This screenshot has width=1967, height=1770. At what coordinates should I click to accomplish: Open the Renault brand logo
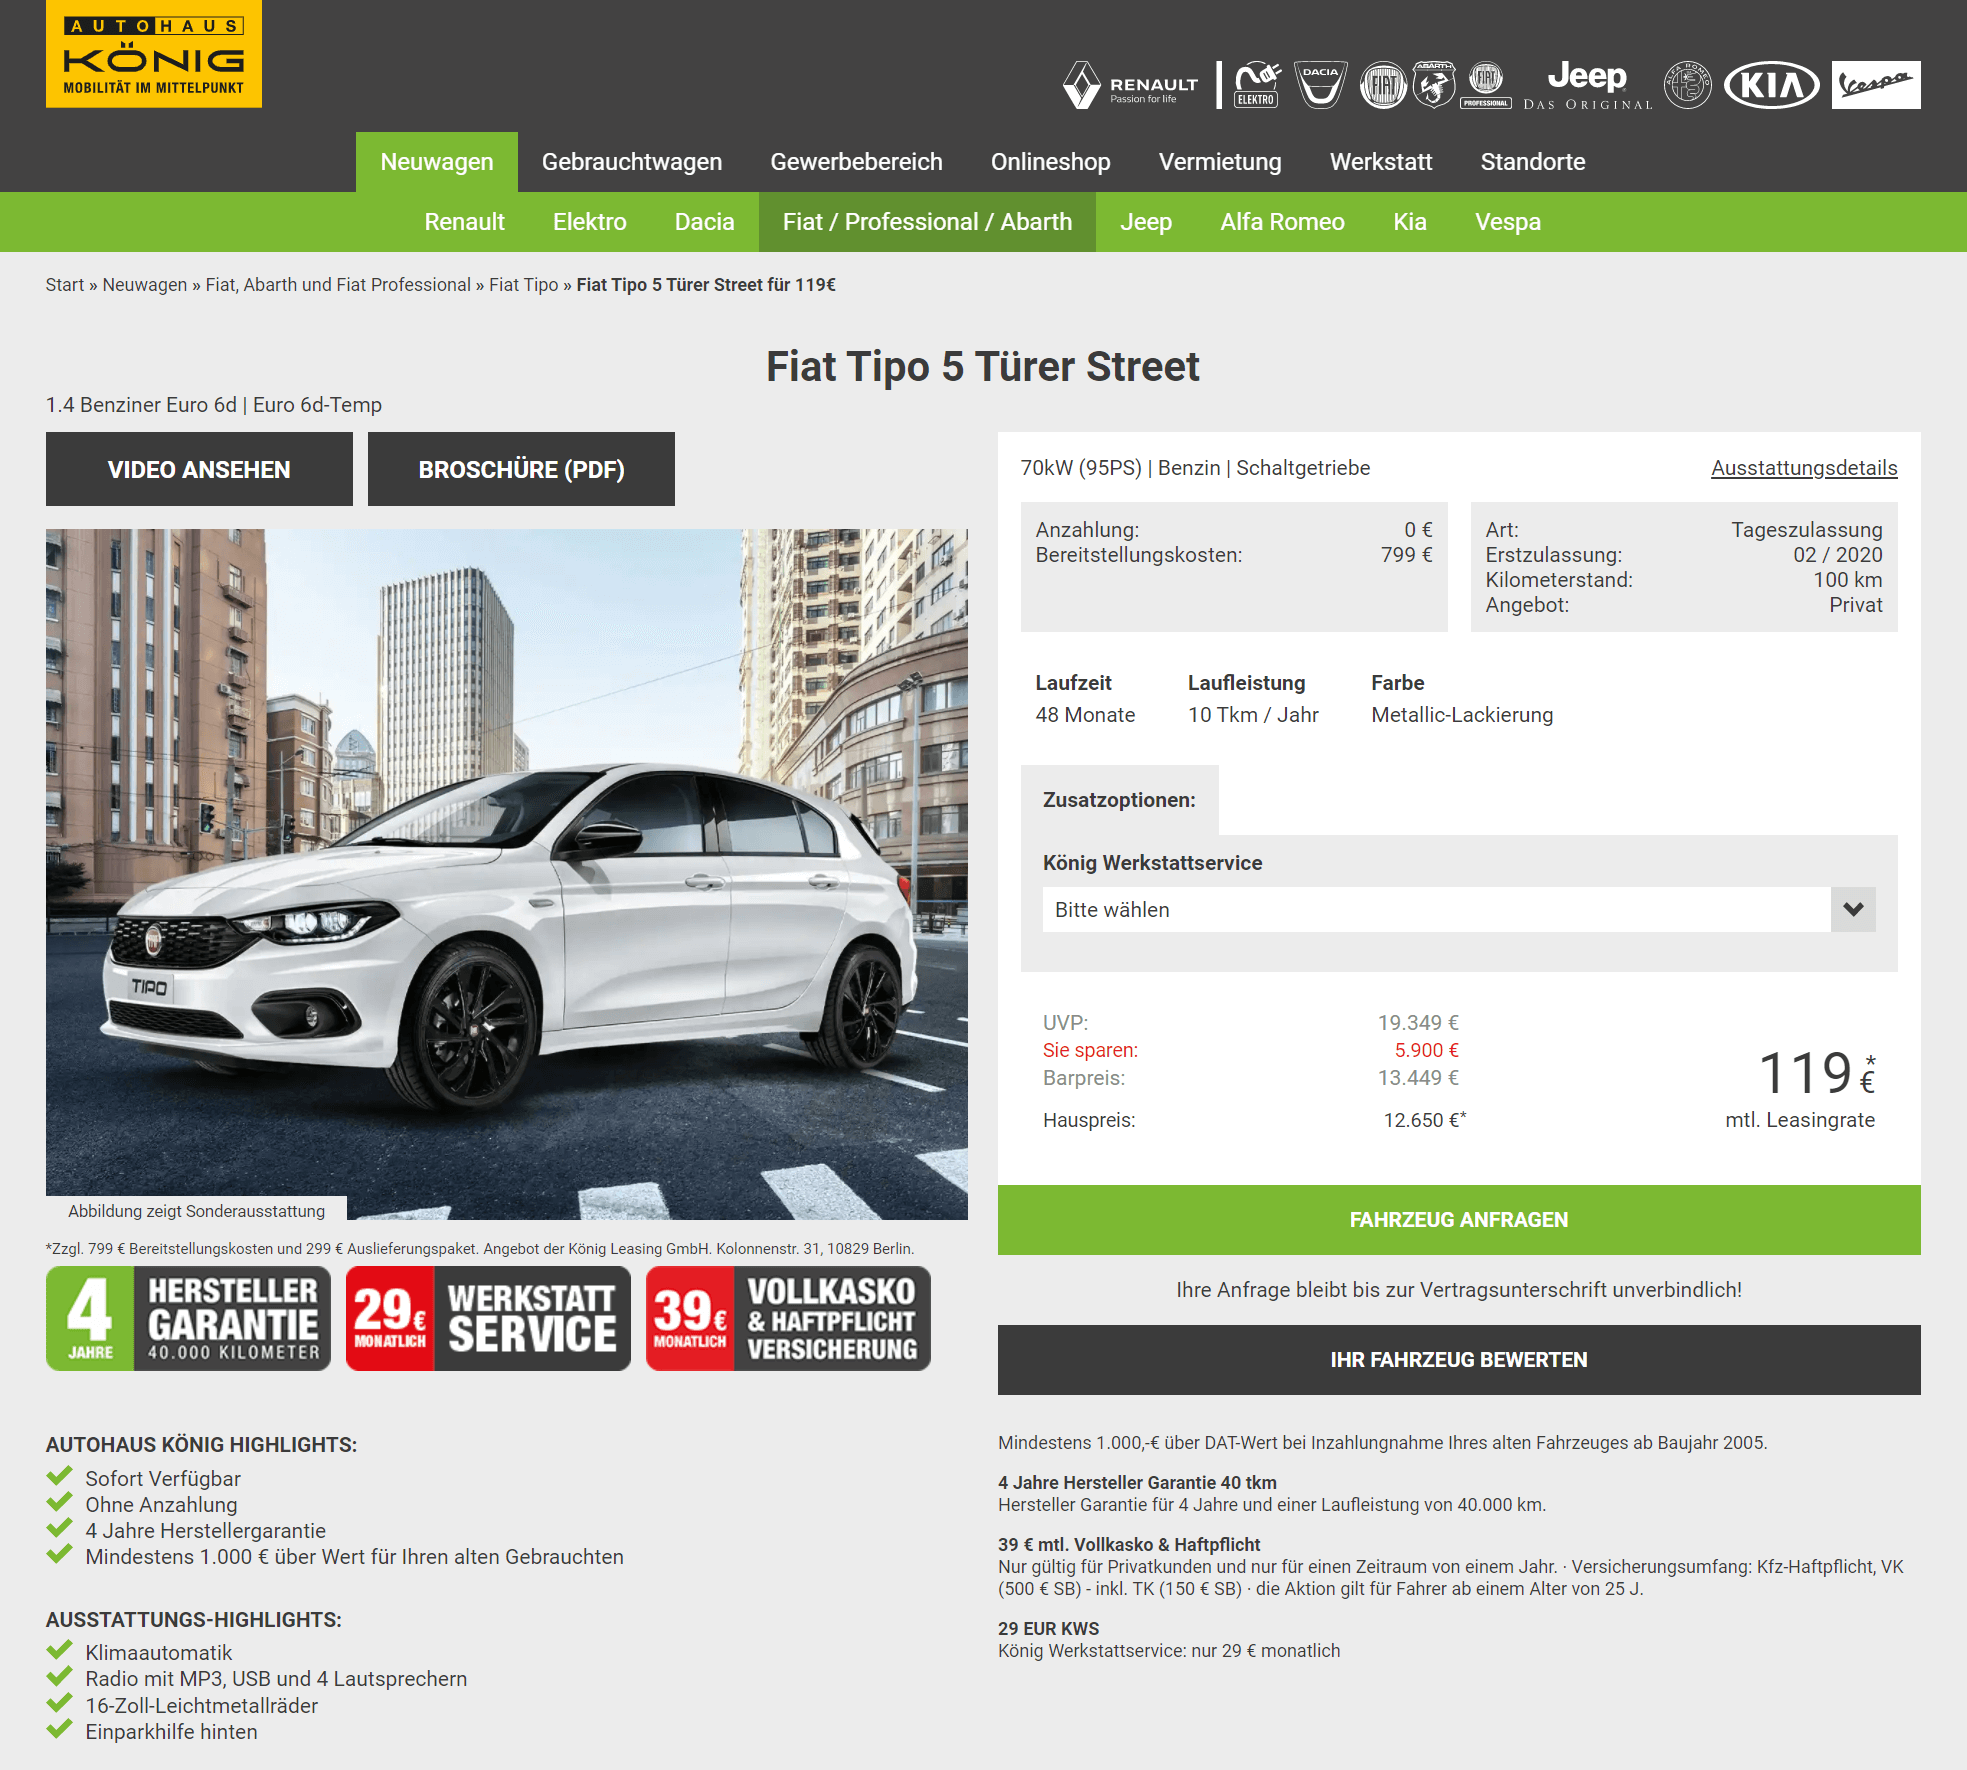(1131, 85)
